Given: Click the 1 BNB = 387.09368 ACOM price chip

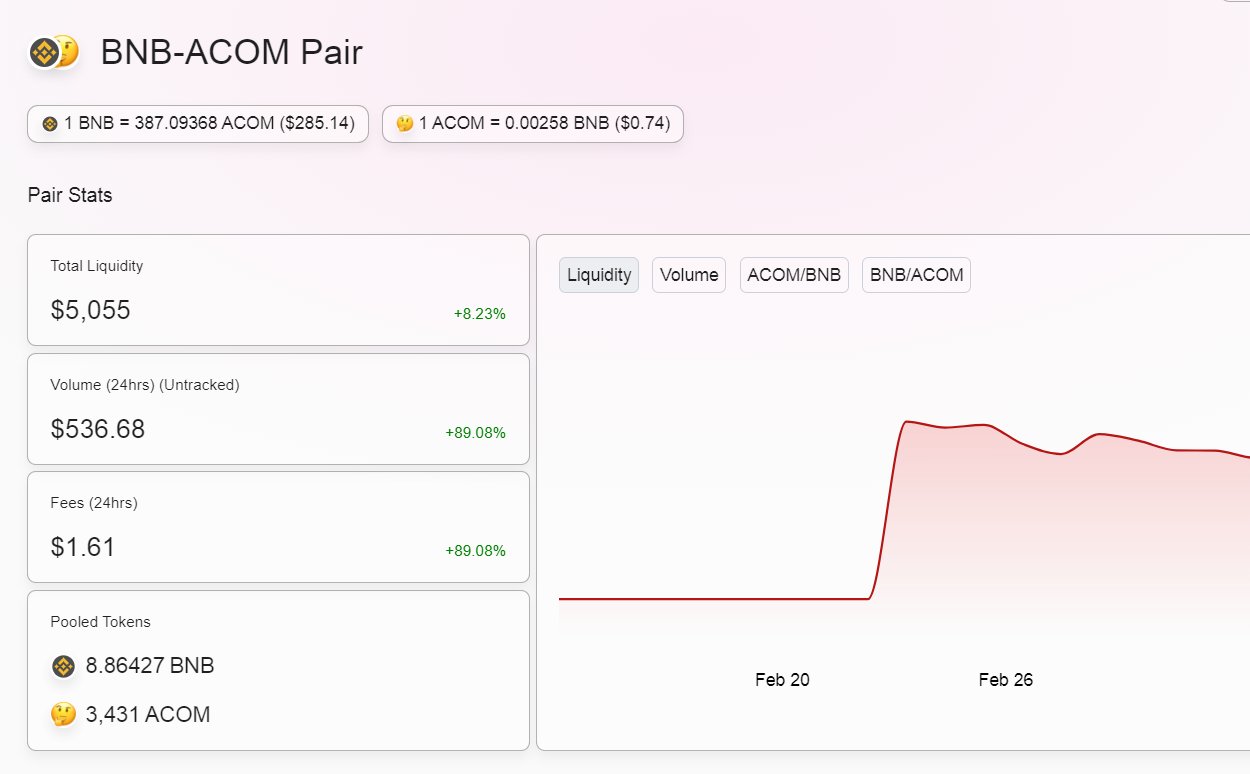Looking at the screenshot, I should pos(198,124).
